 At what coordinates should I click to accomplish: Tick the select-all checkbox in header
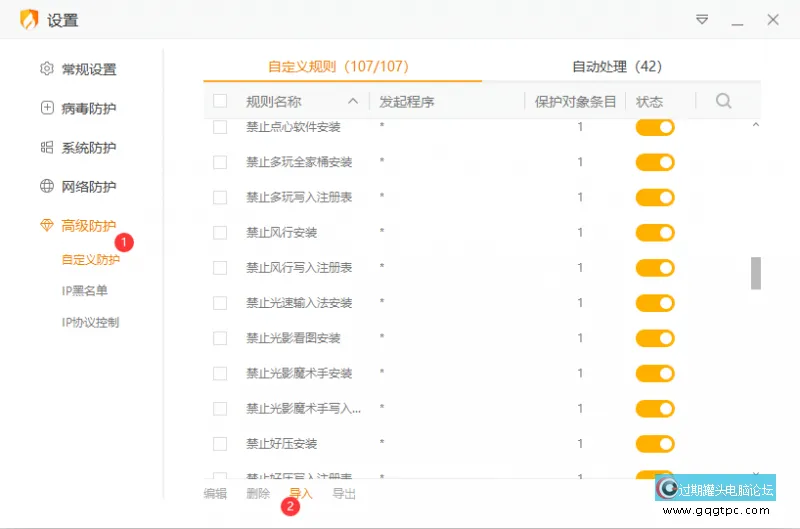(220, 100)
